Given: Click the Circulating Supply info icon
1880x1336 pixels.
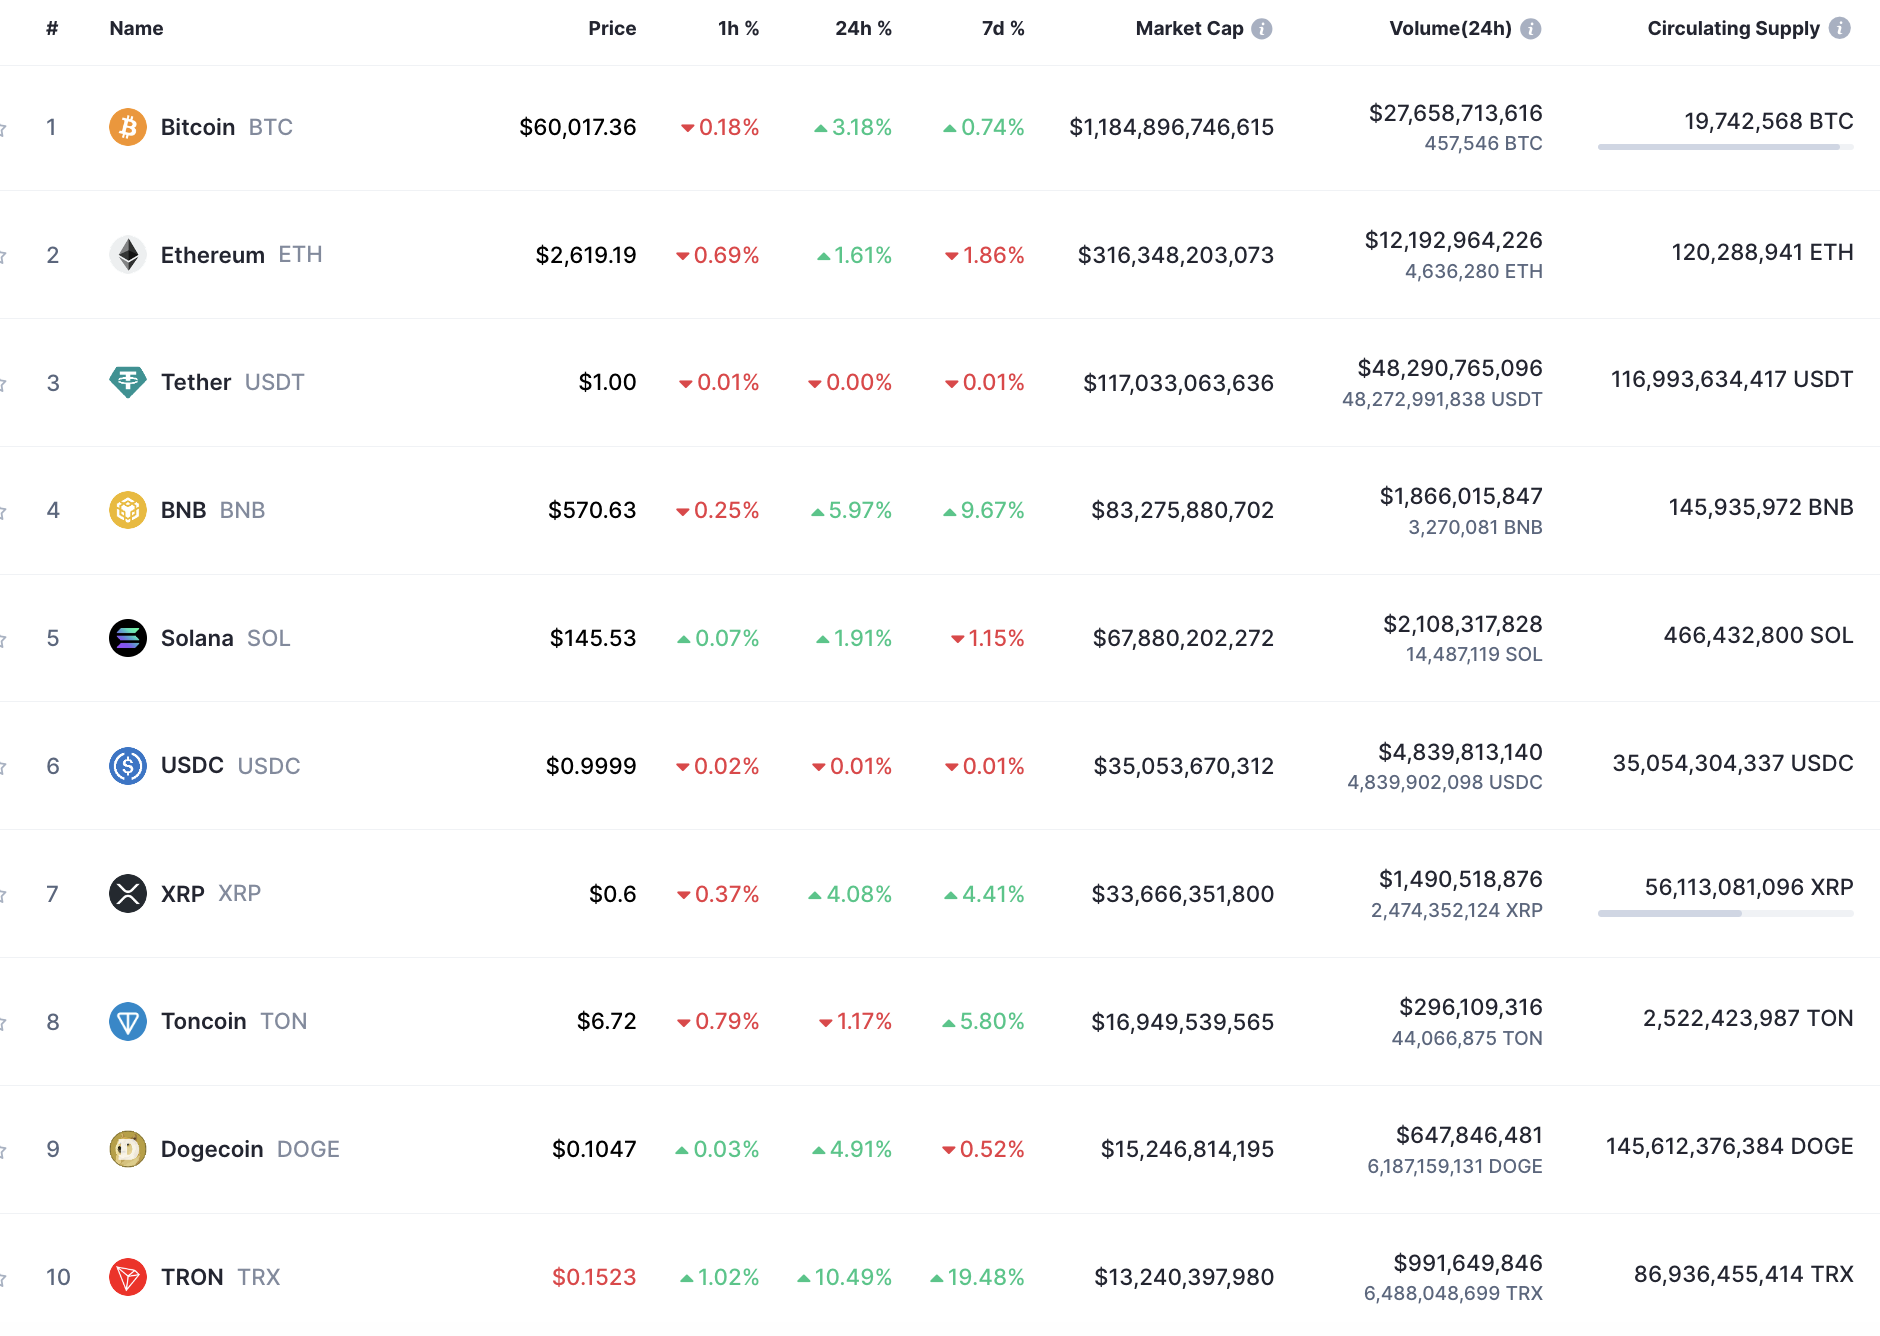Looking at the screenshot, I should 1839,28.
